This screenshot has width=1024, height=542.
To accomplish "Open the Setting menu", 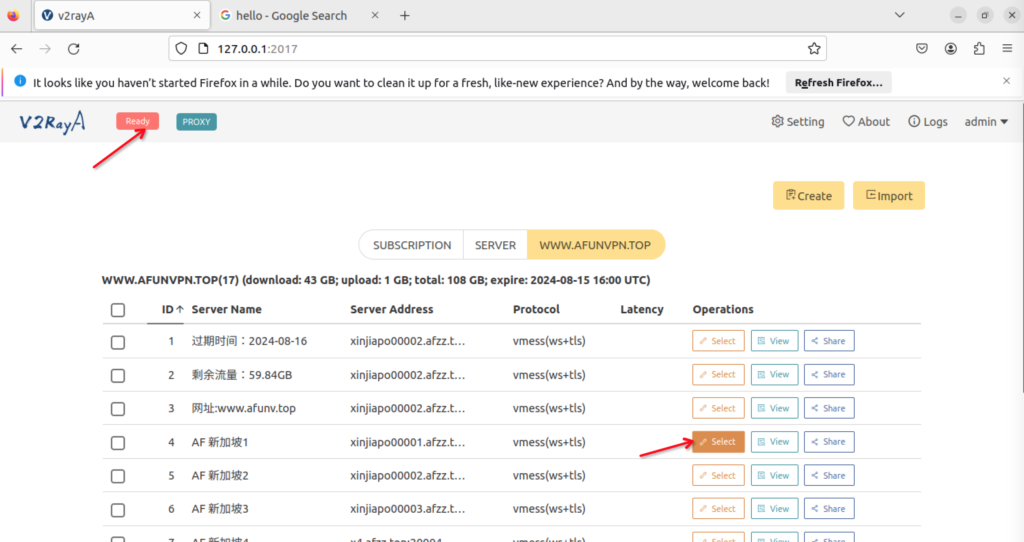I will [x=797, y=121].
